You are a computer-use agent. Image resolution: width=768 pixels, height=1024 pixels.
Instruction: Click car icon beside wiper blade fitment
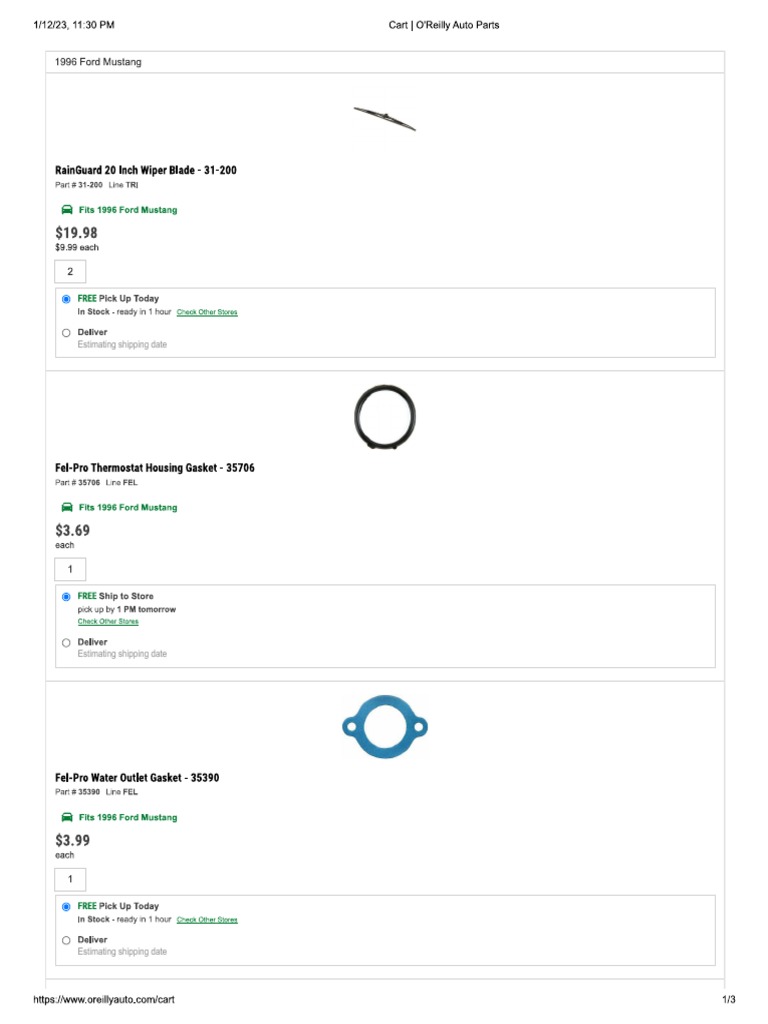point(66,210)
